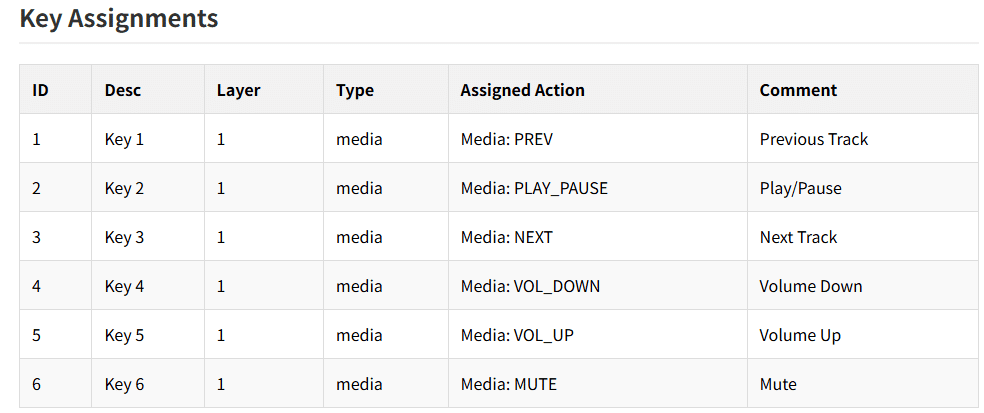Image resolution: width=984 pixels, height=413 pixels.
Task: Click the Play/Pause comment cell
Action: pyautogui.click(x=863, y=187)
